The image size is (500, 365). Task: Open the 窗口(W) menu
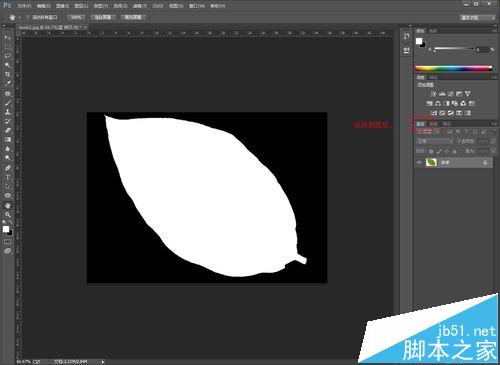point(197,6)
